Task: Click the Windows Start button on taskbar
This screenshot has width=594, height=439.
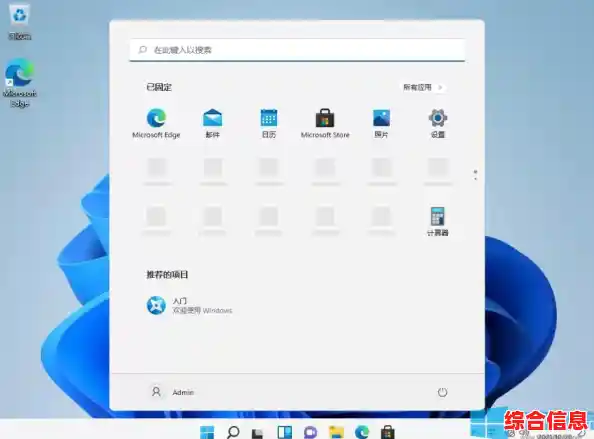Action: (207, 432)
